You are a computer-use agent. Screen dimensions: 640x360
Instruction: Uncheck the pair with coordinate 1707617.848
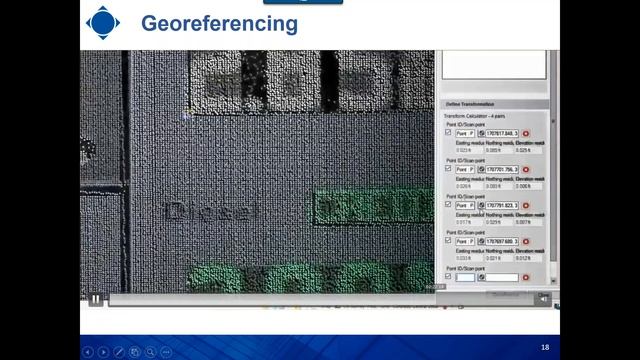[x=448, y=133]
